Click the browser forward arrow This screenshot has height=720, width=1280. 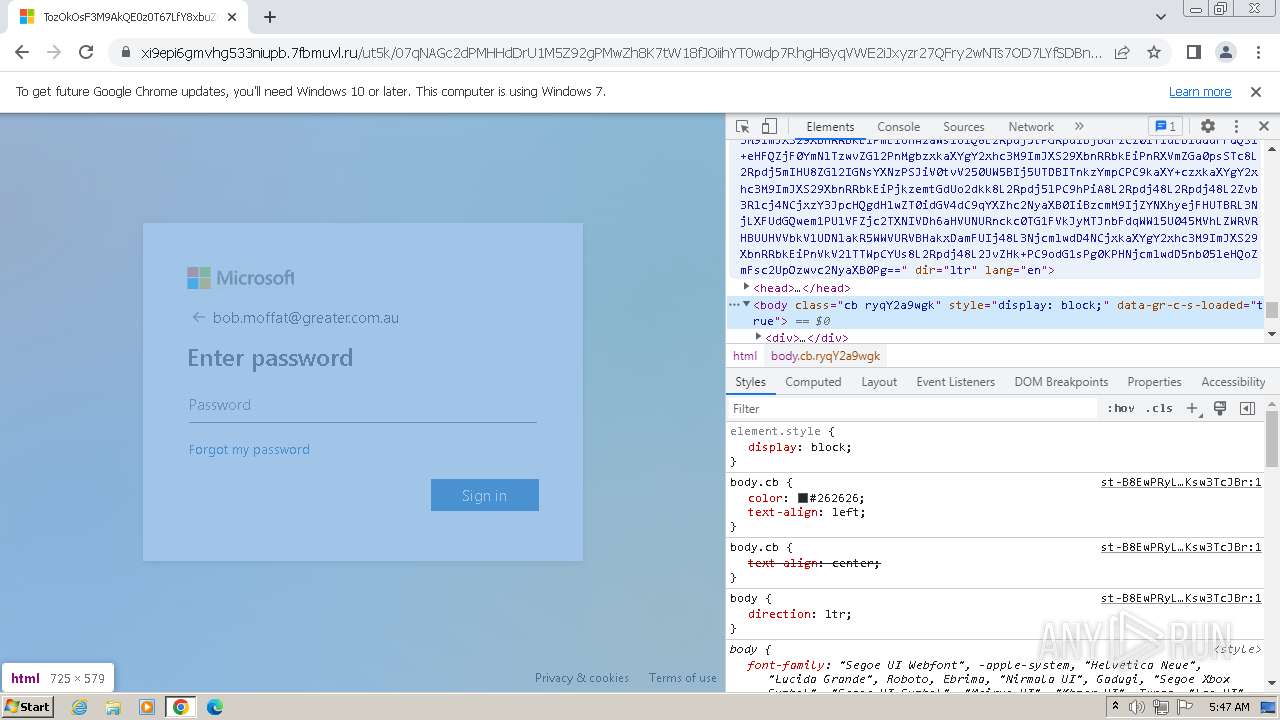54,52
